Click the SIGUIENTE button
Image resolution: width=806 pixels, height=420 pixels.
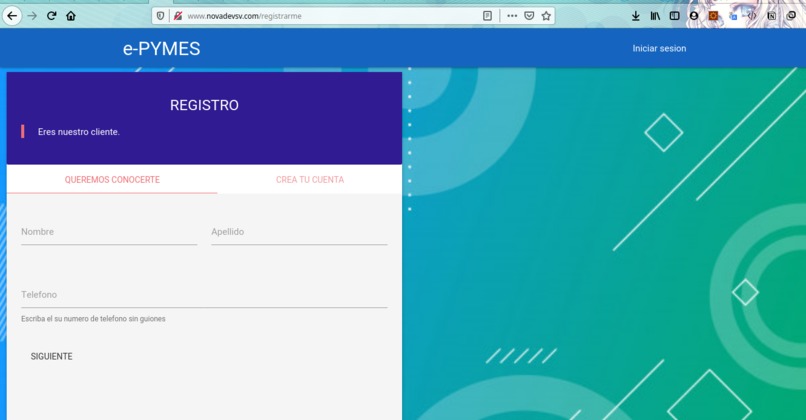(51, 356)
